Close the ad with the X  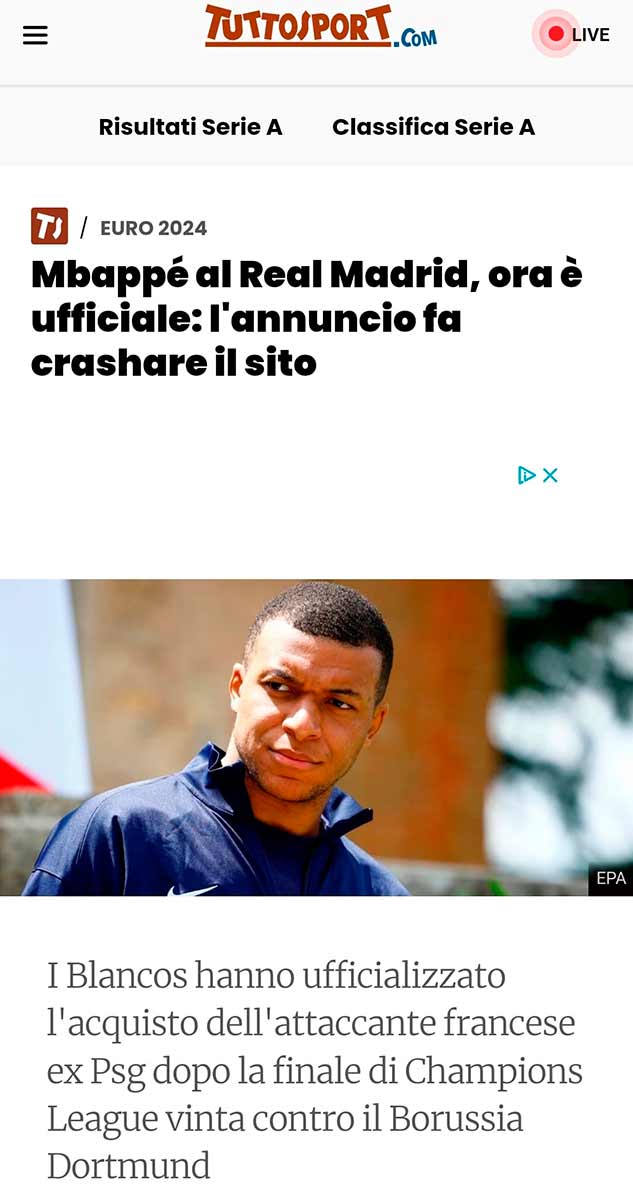pos(550,475)
